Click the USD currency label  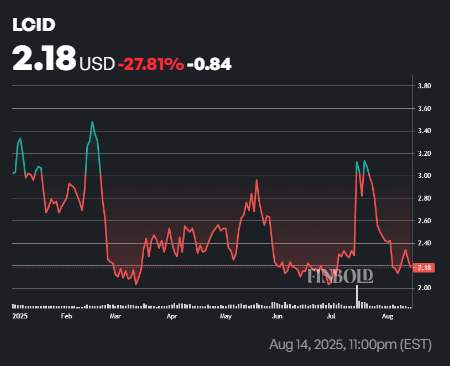[97, 64]
